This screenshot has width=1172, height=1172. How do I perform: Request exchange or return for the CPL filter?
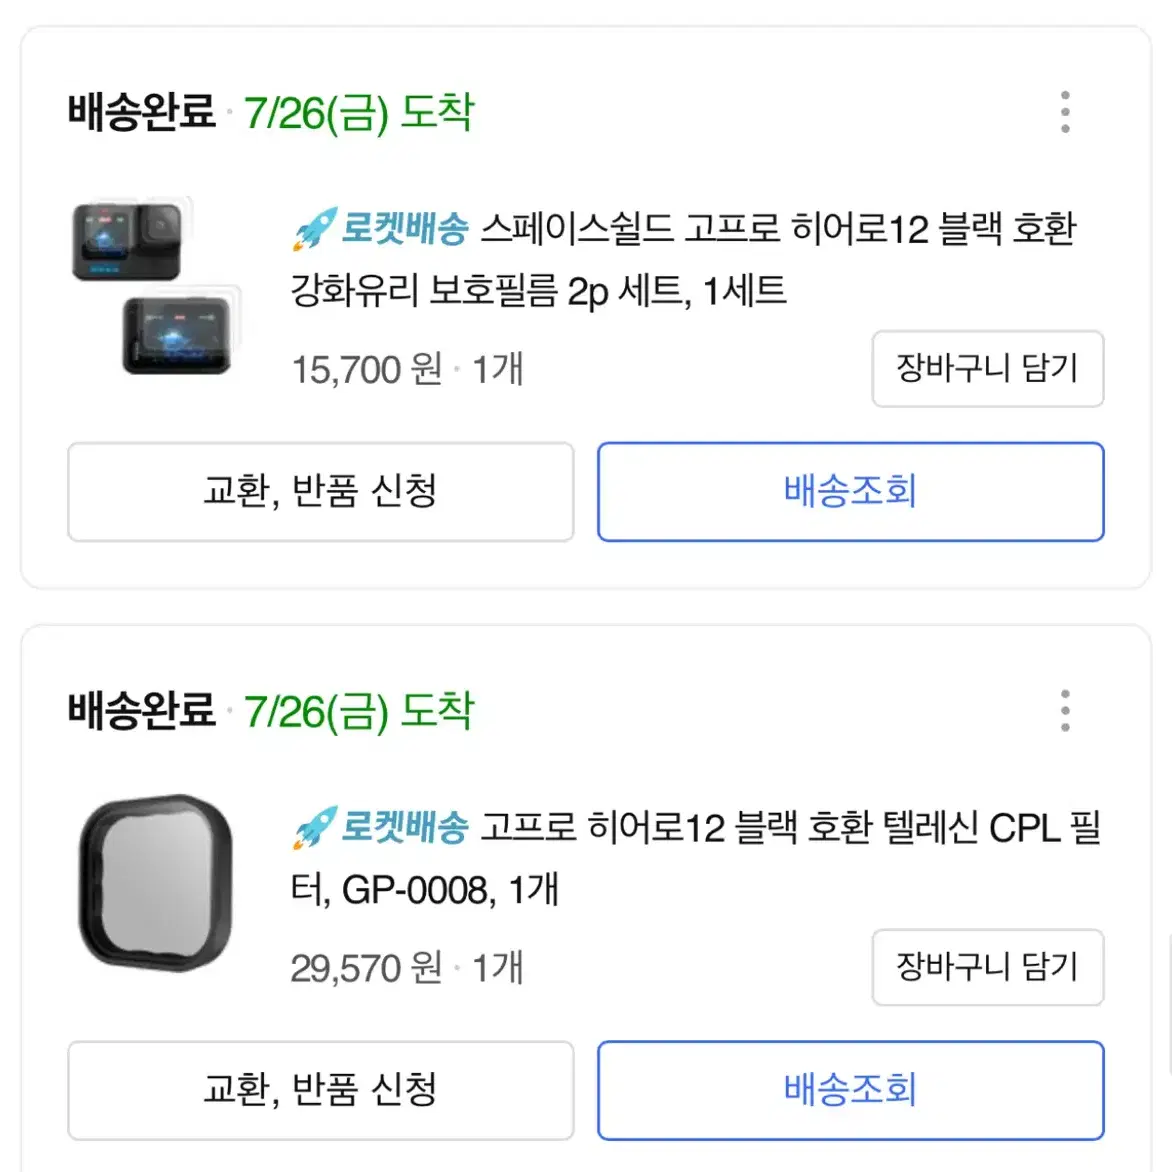click(321, 1091)
